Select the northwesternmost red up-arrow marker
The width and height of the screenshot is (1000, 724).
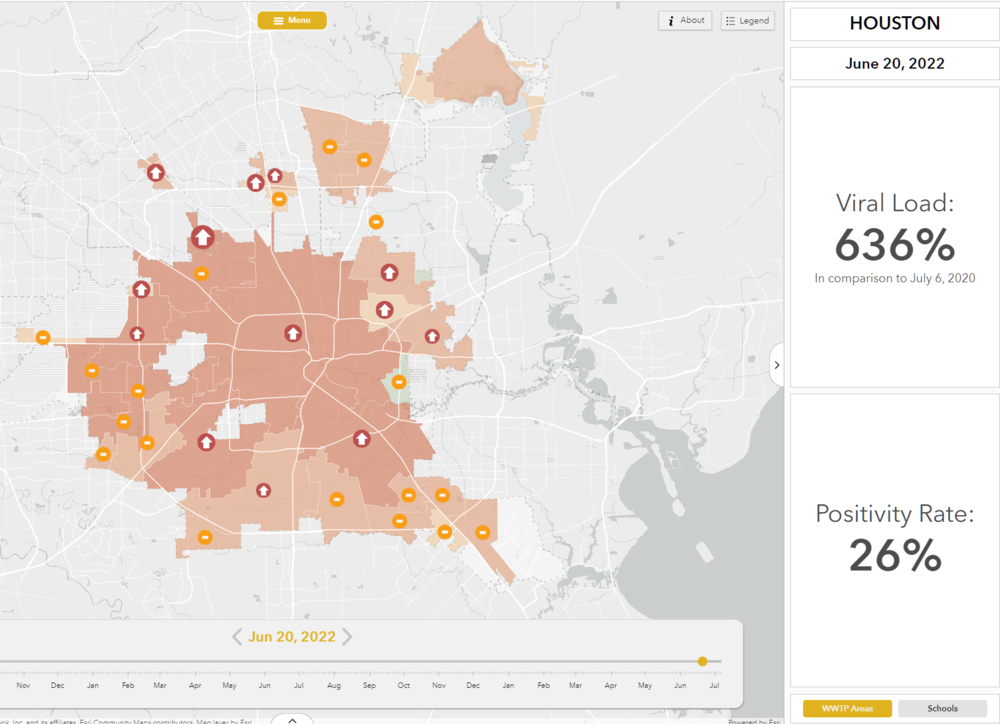click(156, 172)
